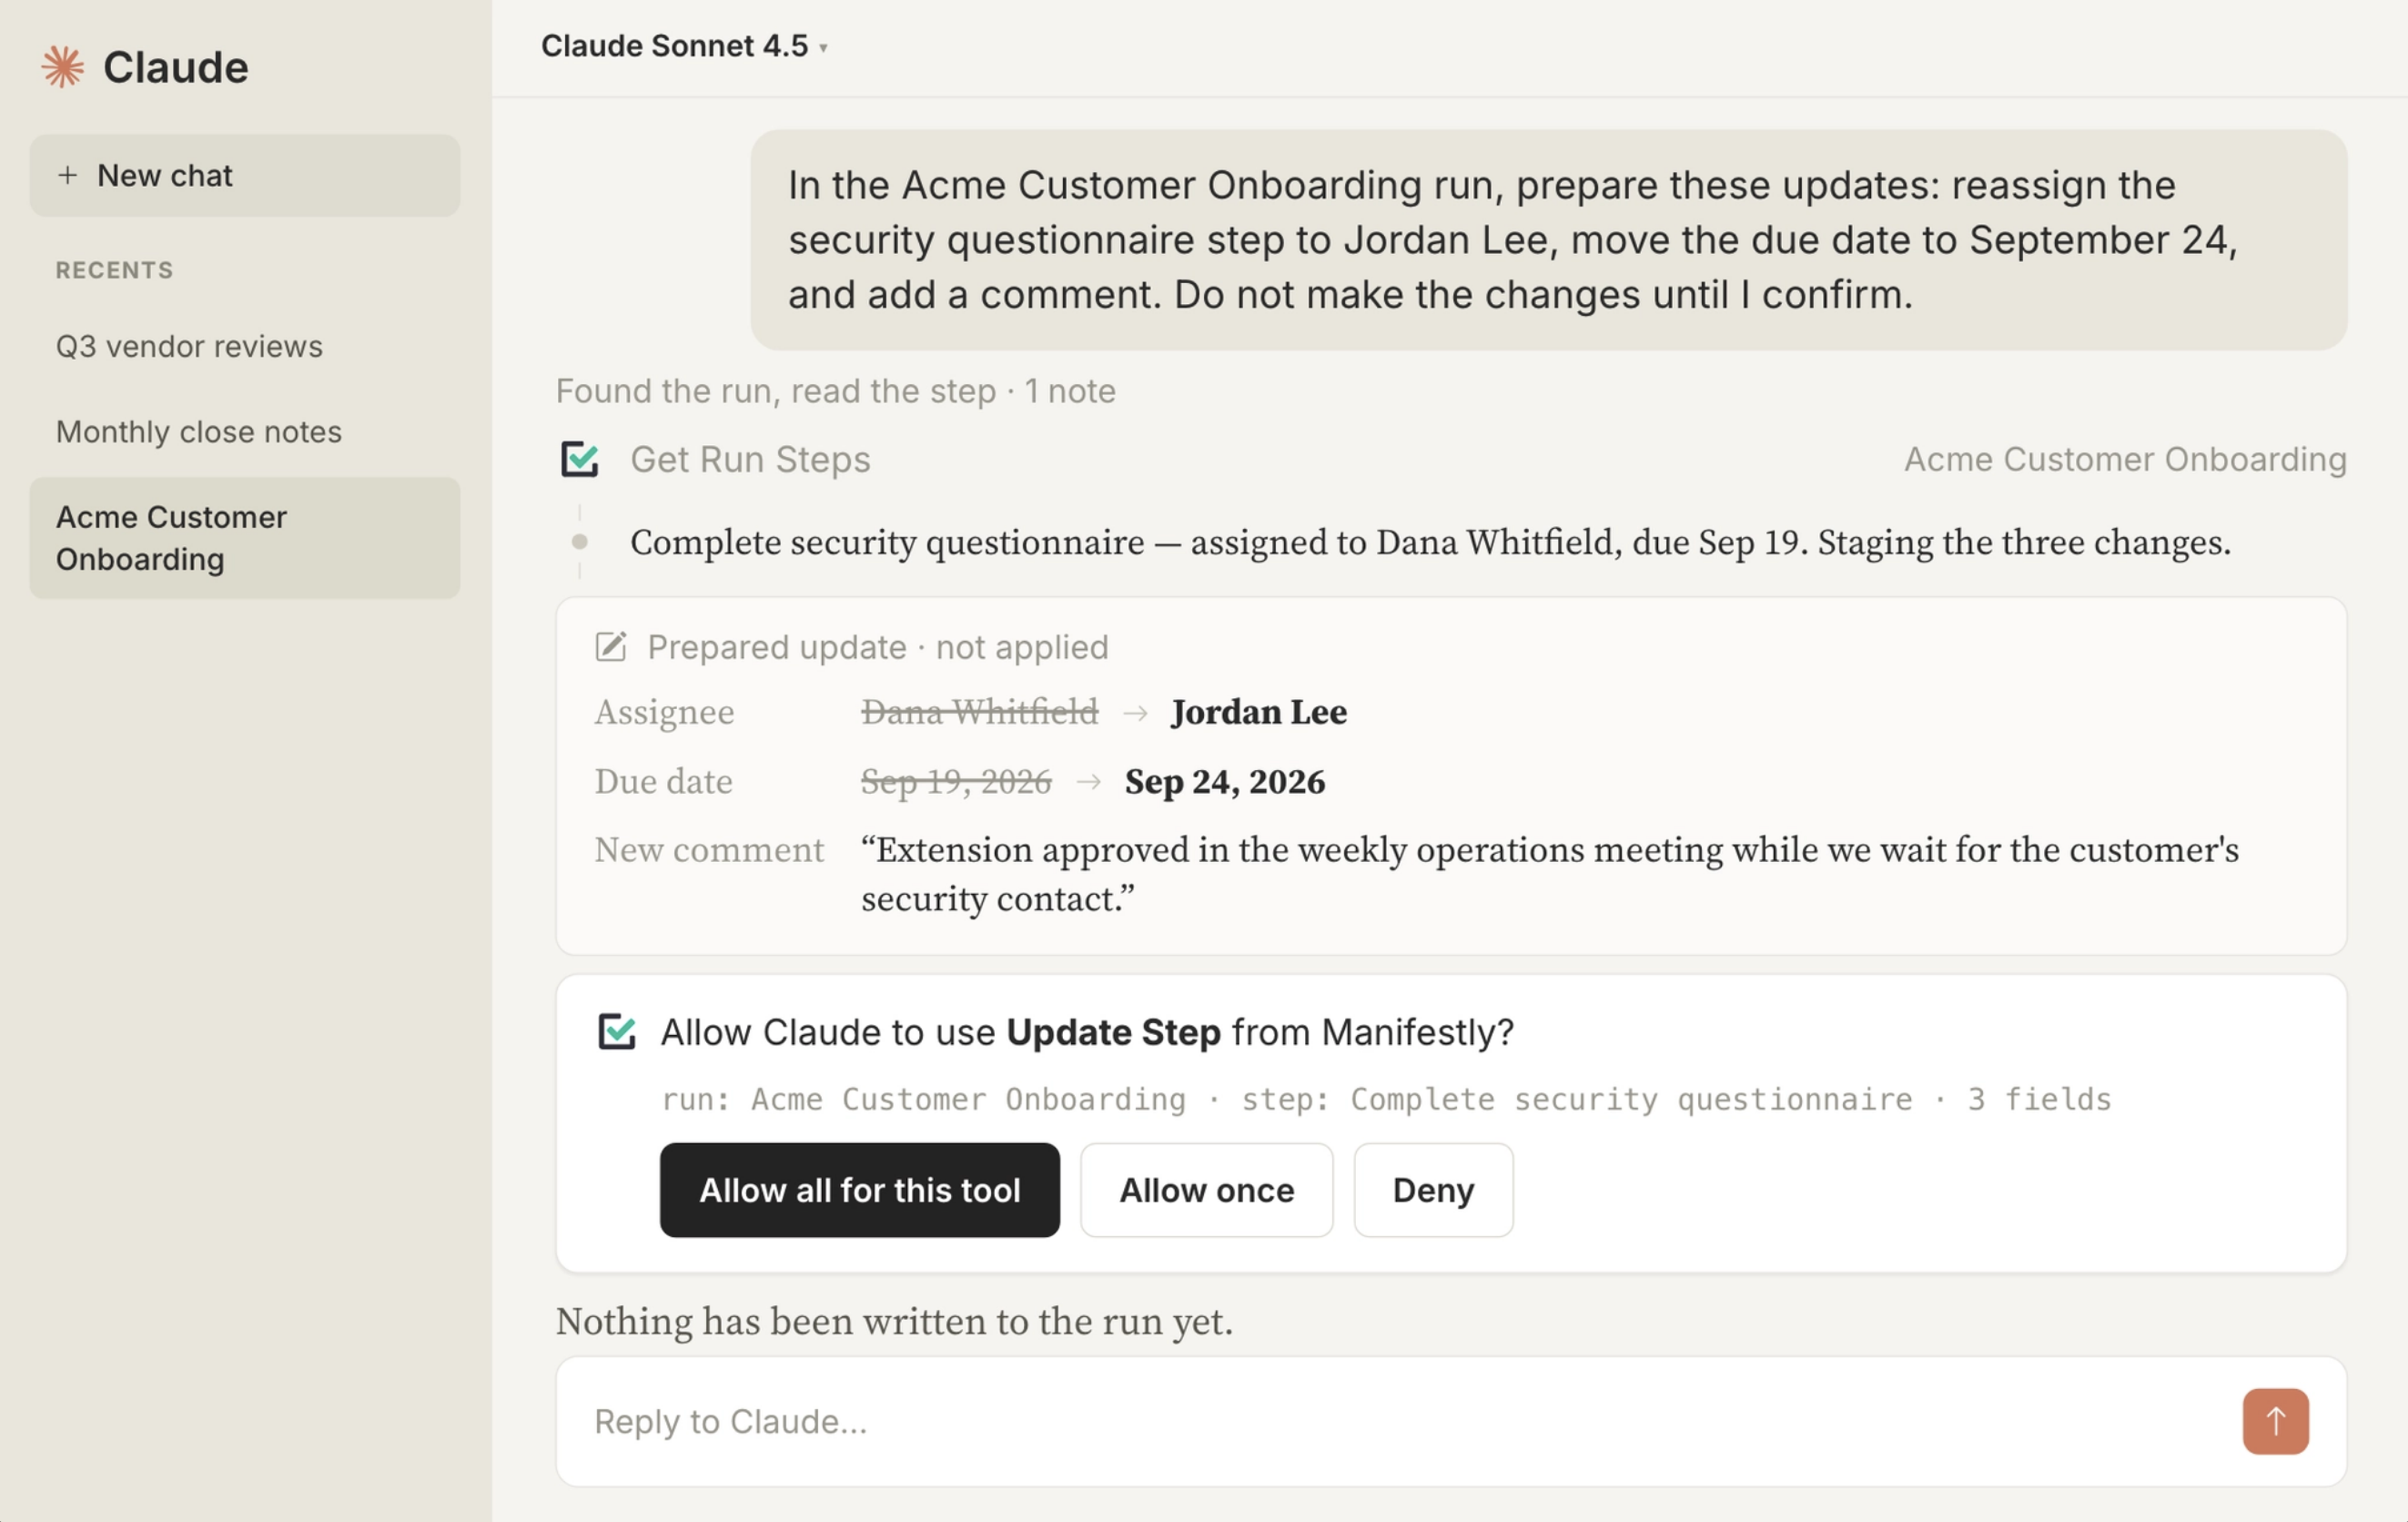Click the Get Run Steps tool label
The width and height of the screenshot is (2408, 1522).
click(x=750, y=459)
